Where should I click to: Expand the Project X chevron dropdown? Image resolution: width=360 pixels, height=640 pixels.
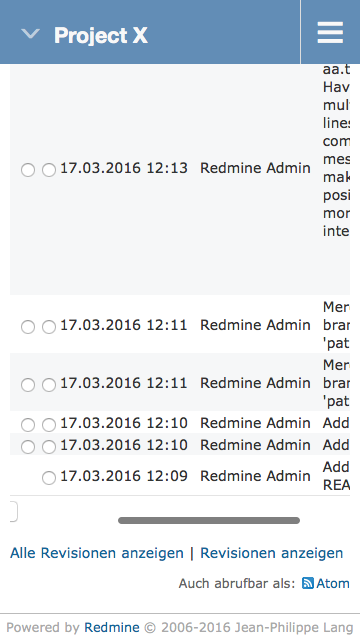point(30,33)
